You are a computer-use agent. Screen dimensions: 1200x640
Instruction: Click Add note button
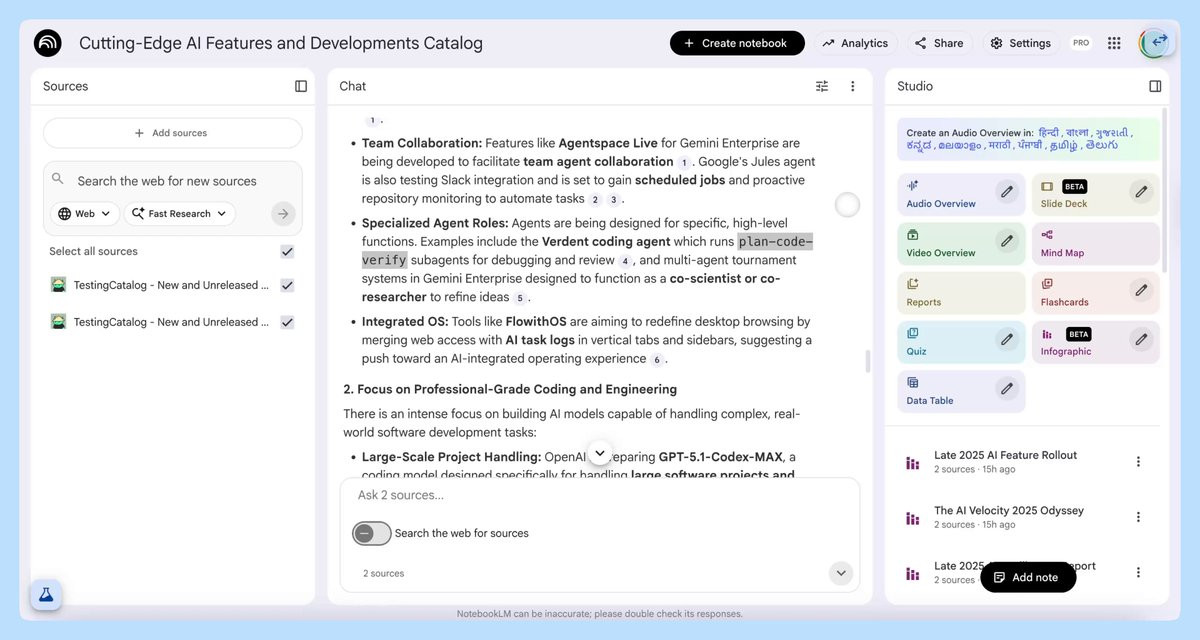click(1028, 577)
